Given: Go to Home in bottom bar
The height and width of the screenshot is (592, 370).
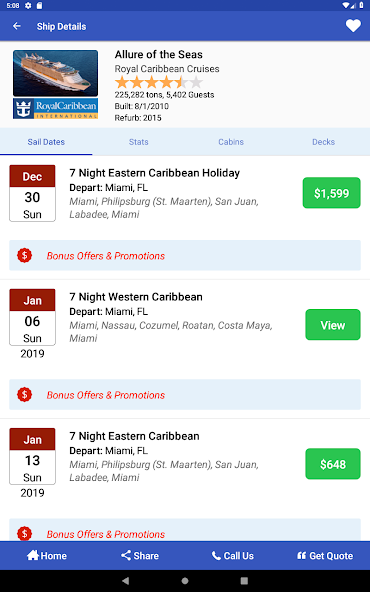Looking at the screenshot, I should 46,555.
